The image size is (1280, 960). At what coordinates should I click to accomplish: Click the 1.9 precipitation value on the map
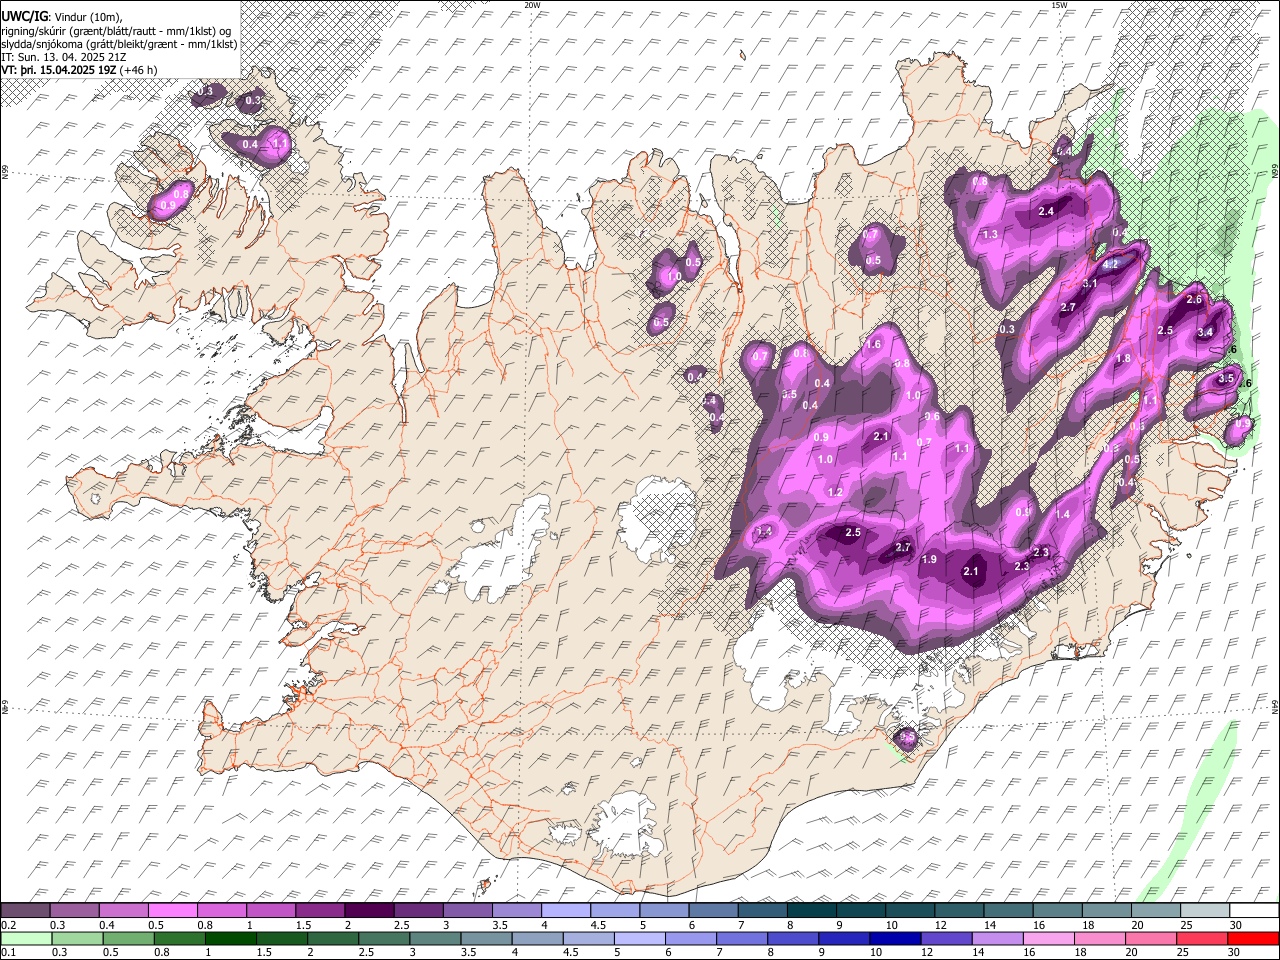(x=929, y=559)
